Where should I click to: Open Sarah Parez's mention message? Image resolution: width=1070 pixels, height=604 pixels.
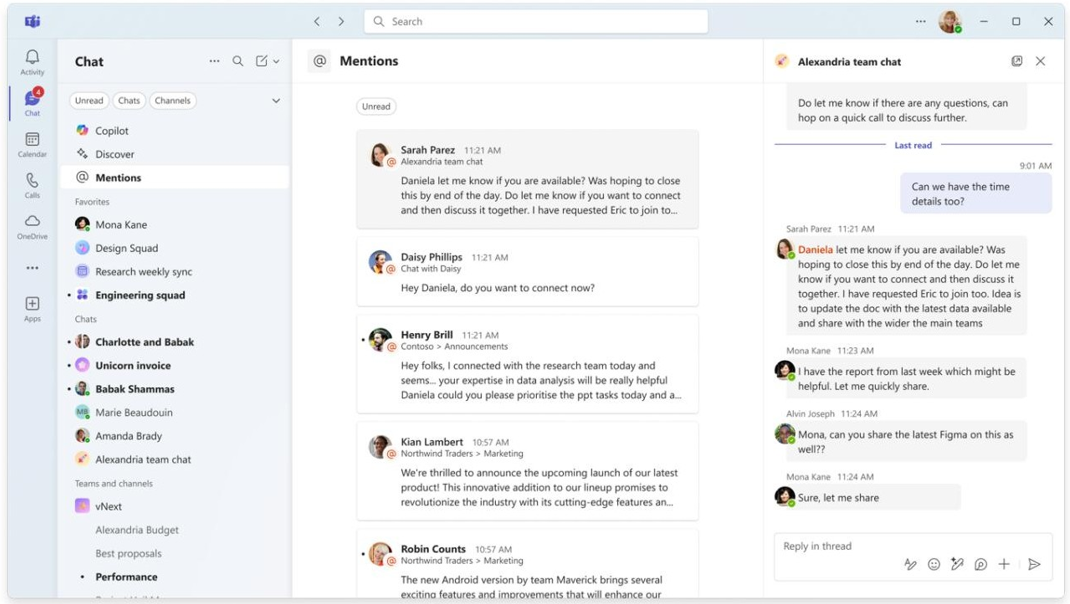tap(527, 180)
